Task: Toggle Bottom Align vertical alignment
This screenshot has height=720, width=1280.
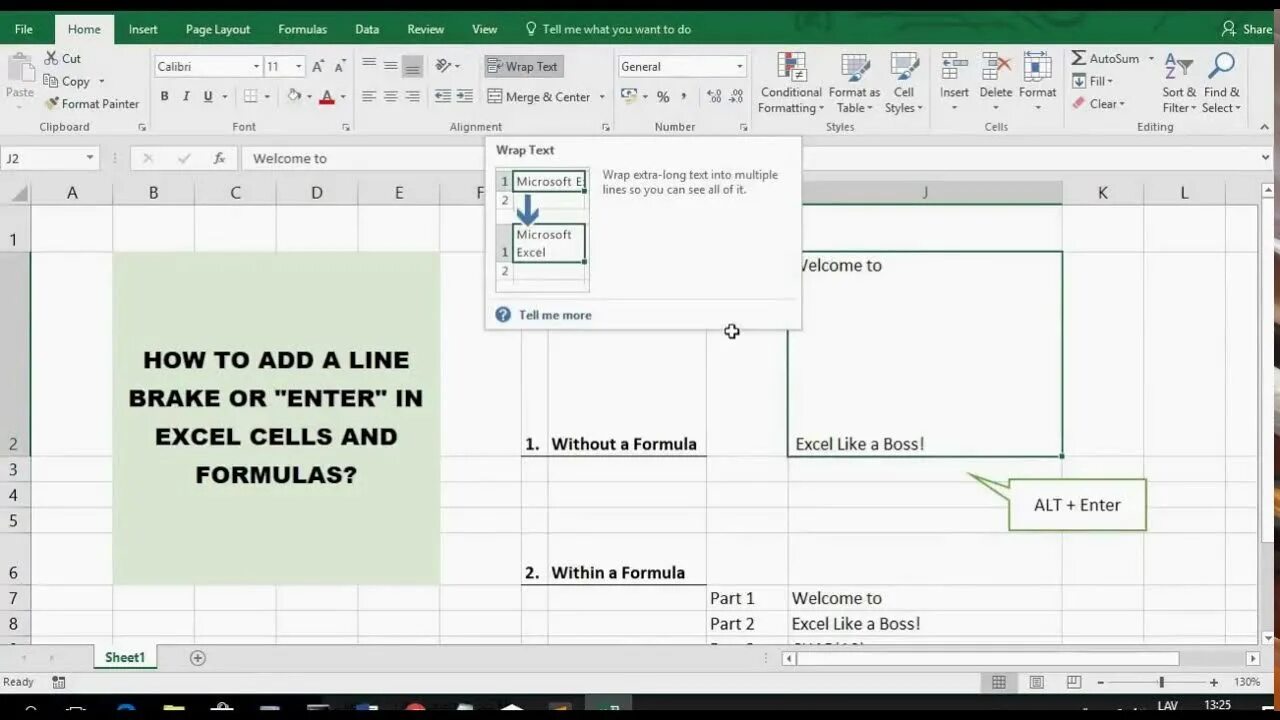Action: (x=412, y=66)
